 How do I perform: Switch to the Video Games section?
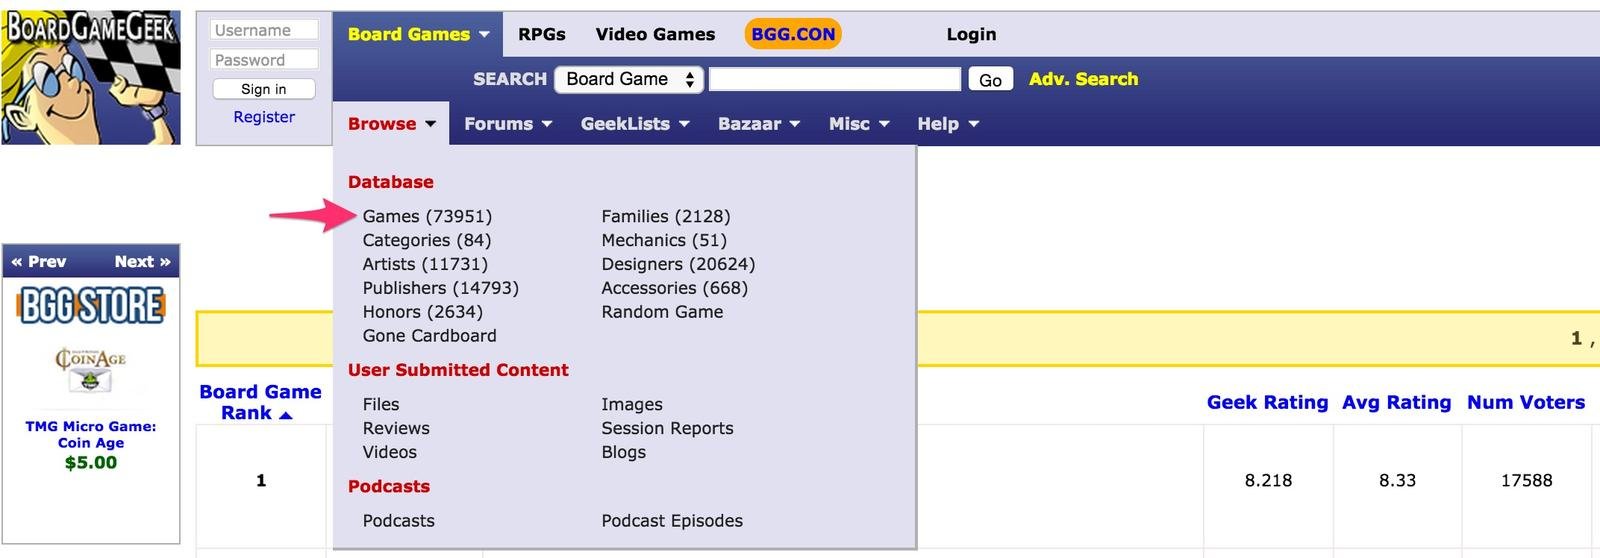coord(655,34)
